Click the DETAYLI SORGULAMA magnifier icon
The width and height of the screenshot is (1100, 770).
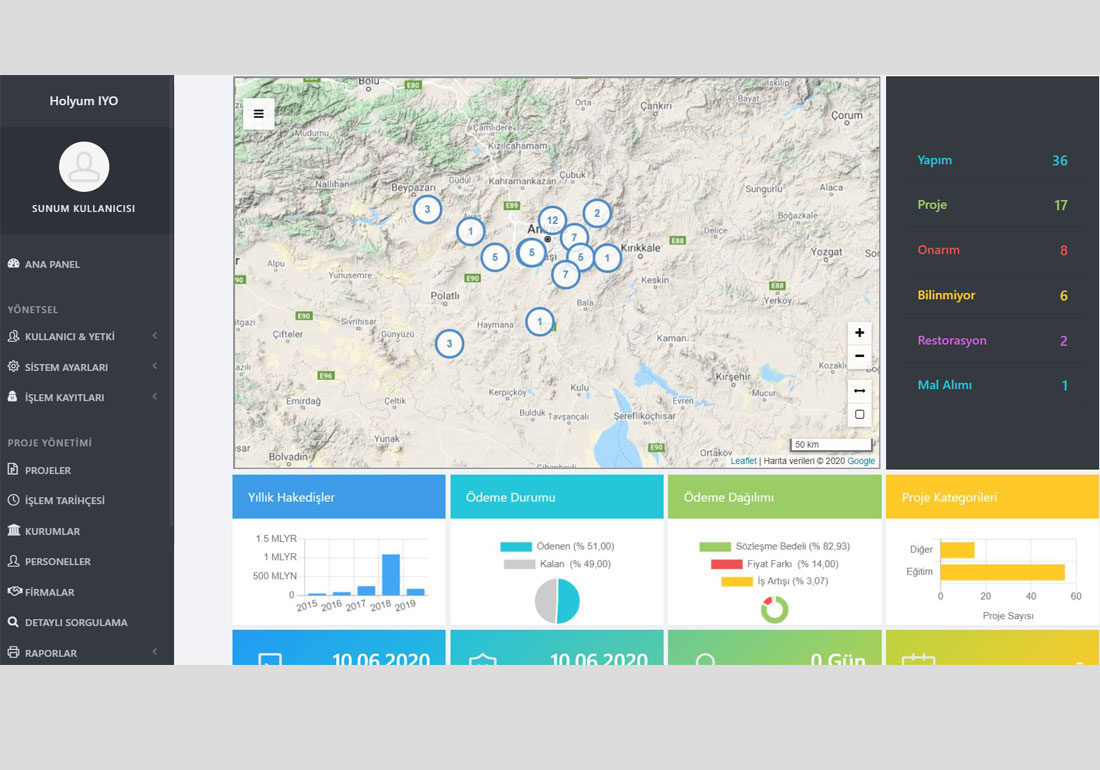tap(13, 622)
